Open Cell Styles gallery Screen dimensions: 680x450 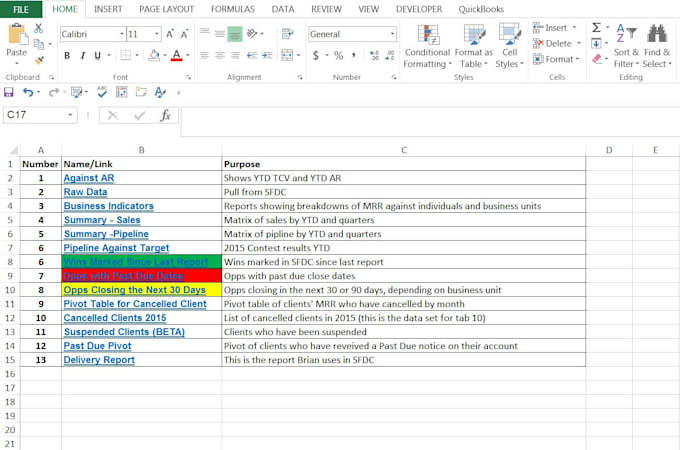click(510, 46)
